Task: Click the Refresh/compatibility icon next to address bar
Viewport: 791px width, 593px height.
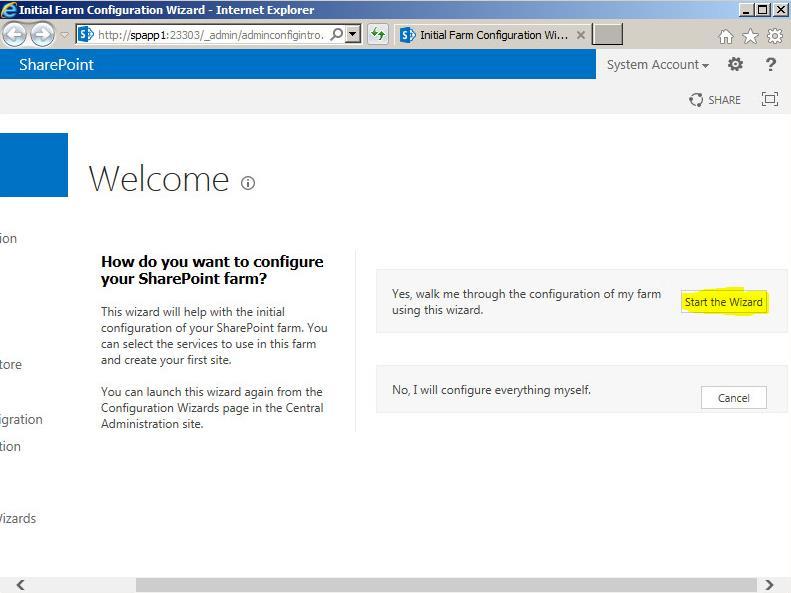Action: point(378,34)
